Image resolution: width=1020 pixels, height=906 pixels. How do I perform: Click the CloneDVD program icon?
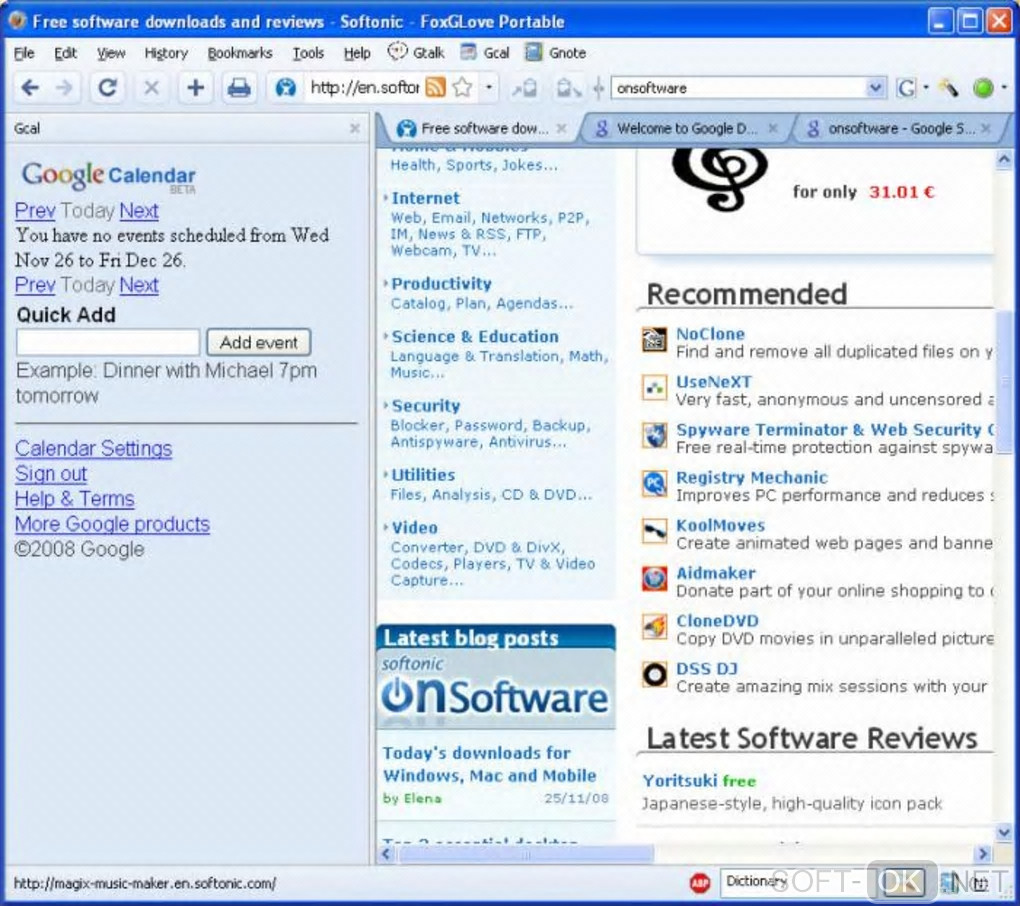click(x=654, y=626)
